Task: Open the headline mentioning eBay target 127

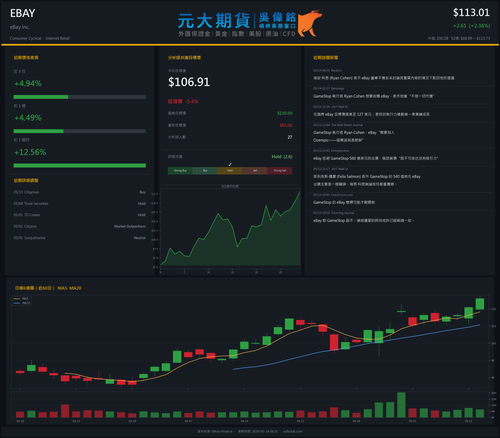Action: [x=371, y=114]
